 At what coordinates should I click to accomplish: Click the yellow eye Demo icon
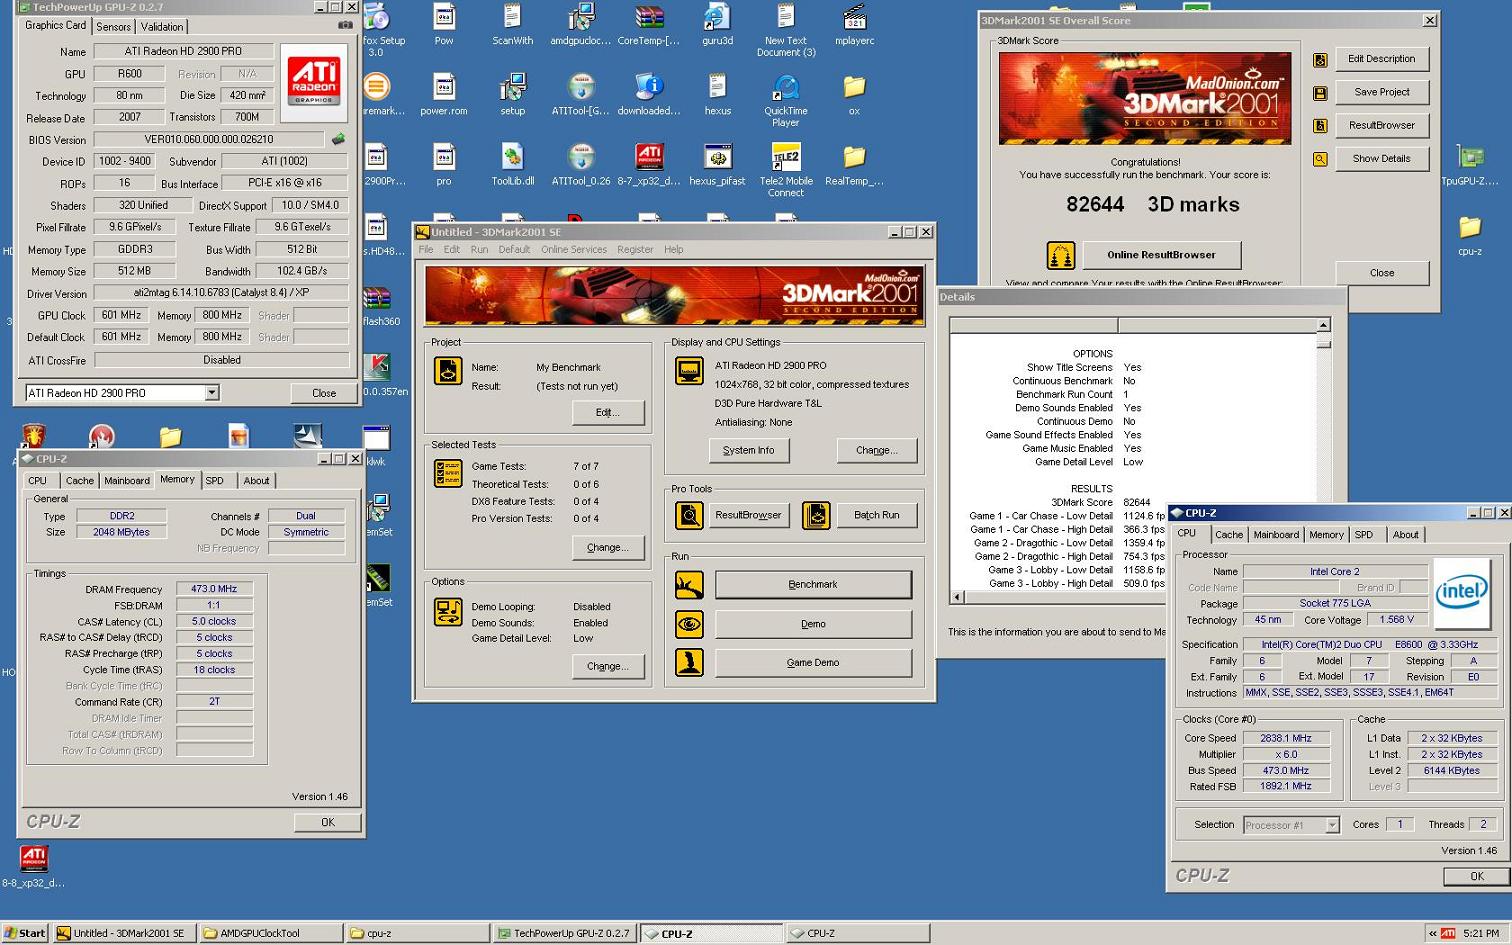click(x=689, y=624)
